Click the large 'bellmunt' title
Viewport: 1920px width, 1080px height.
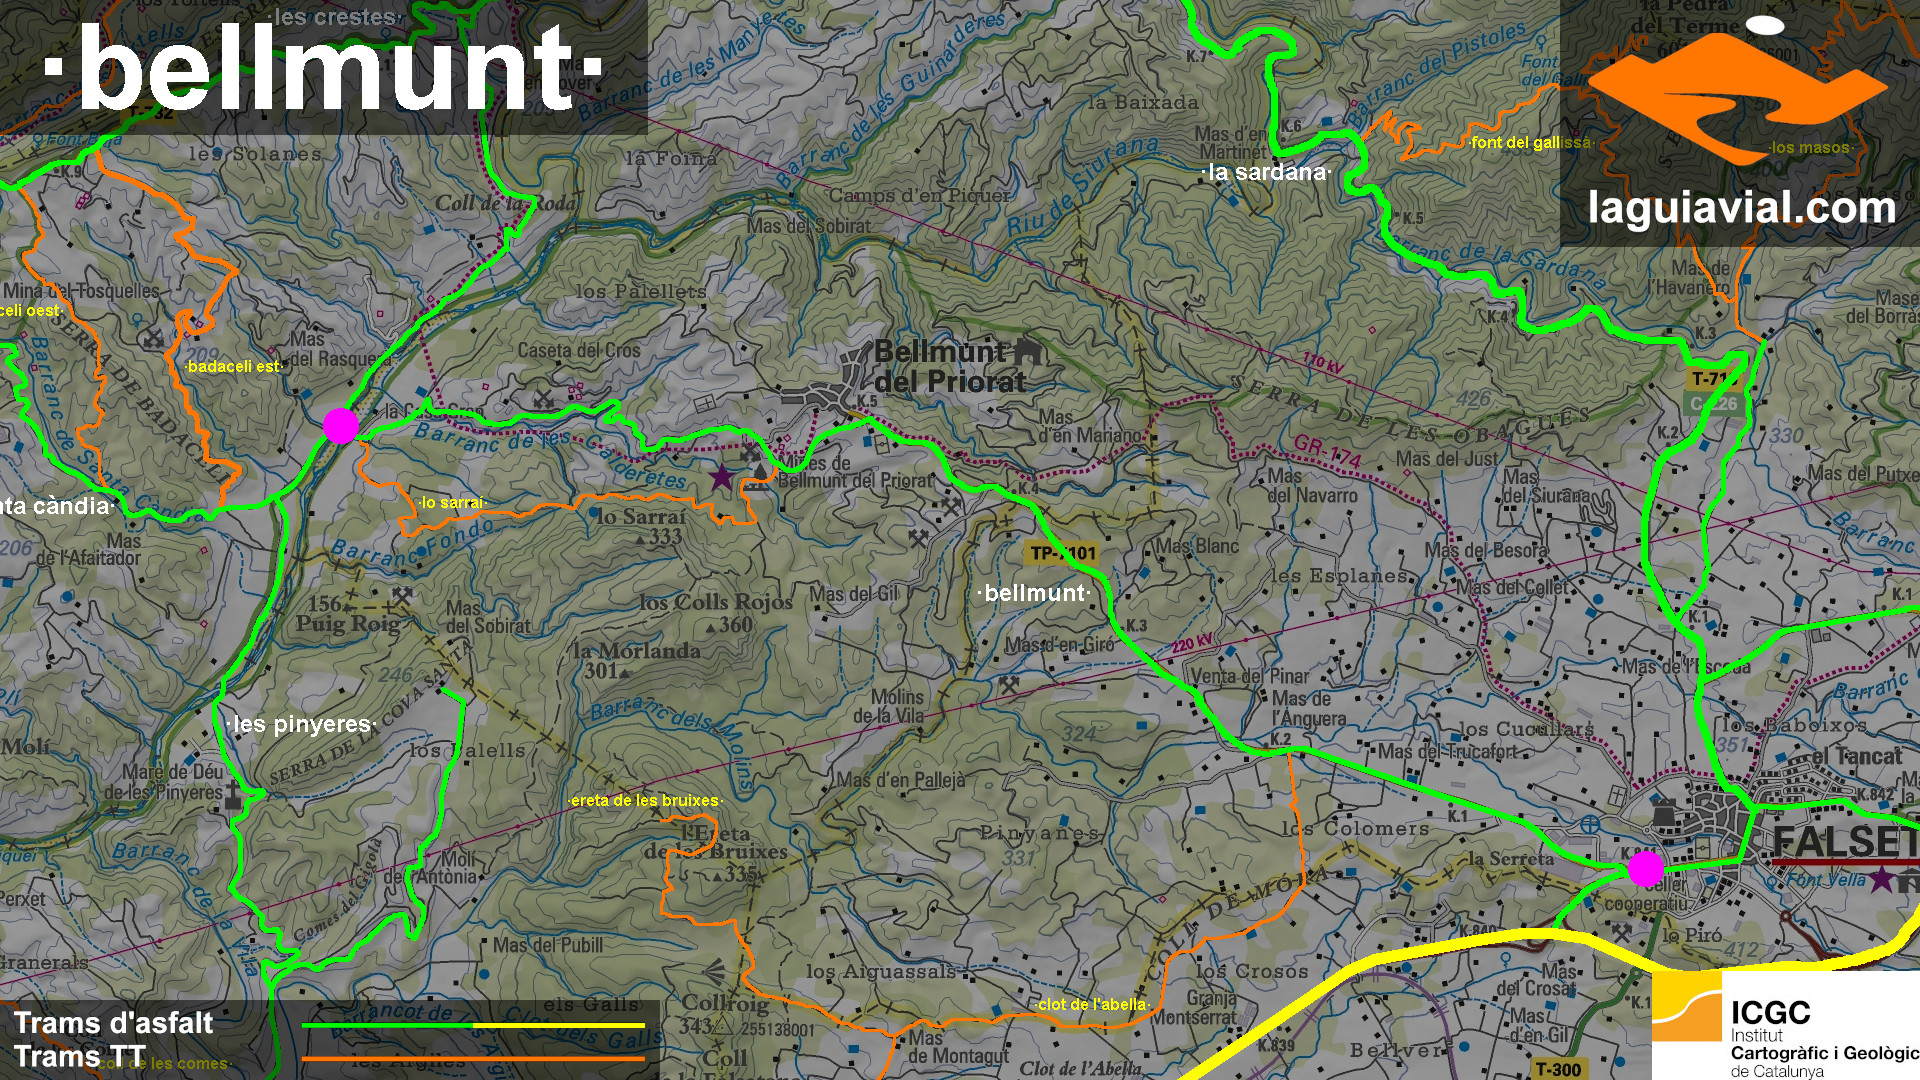click(323, 68)
